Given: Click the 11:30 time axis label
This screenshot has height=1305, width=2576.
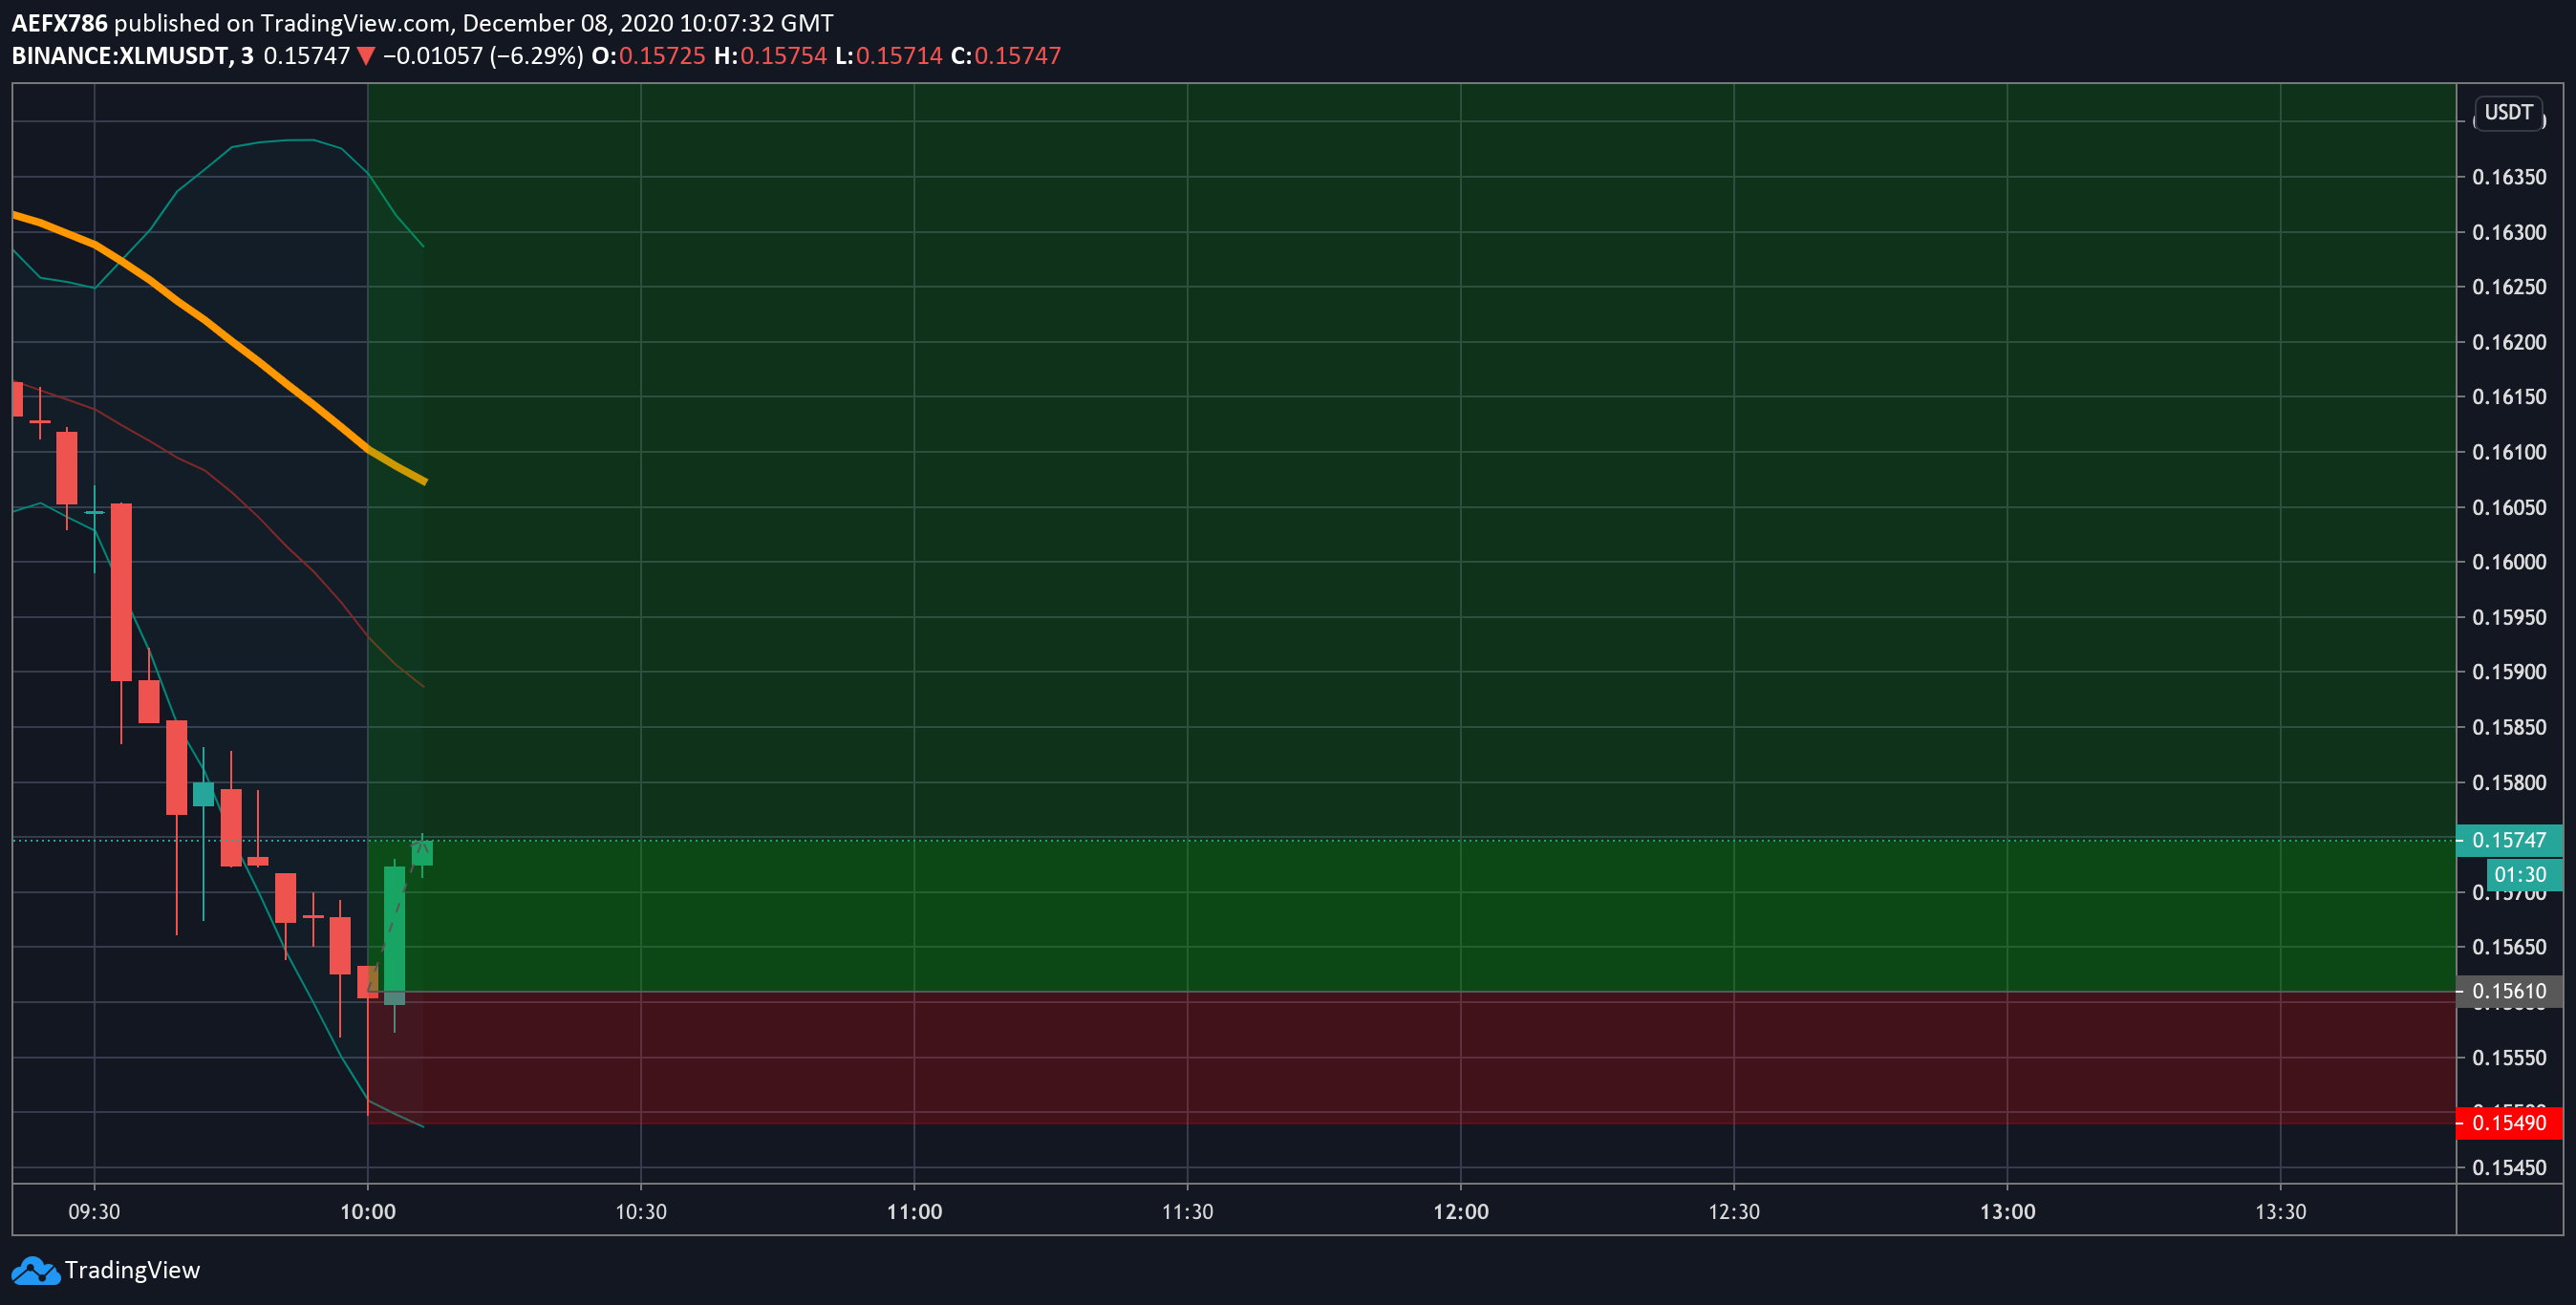Looking at the screenshot, I should pyautogui.click(x=1187, y=1212).
